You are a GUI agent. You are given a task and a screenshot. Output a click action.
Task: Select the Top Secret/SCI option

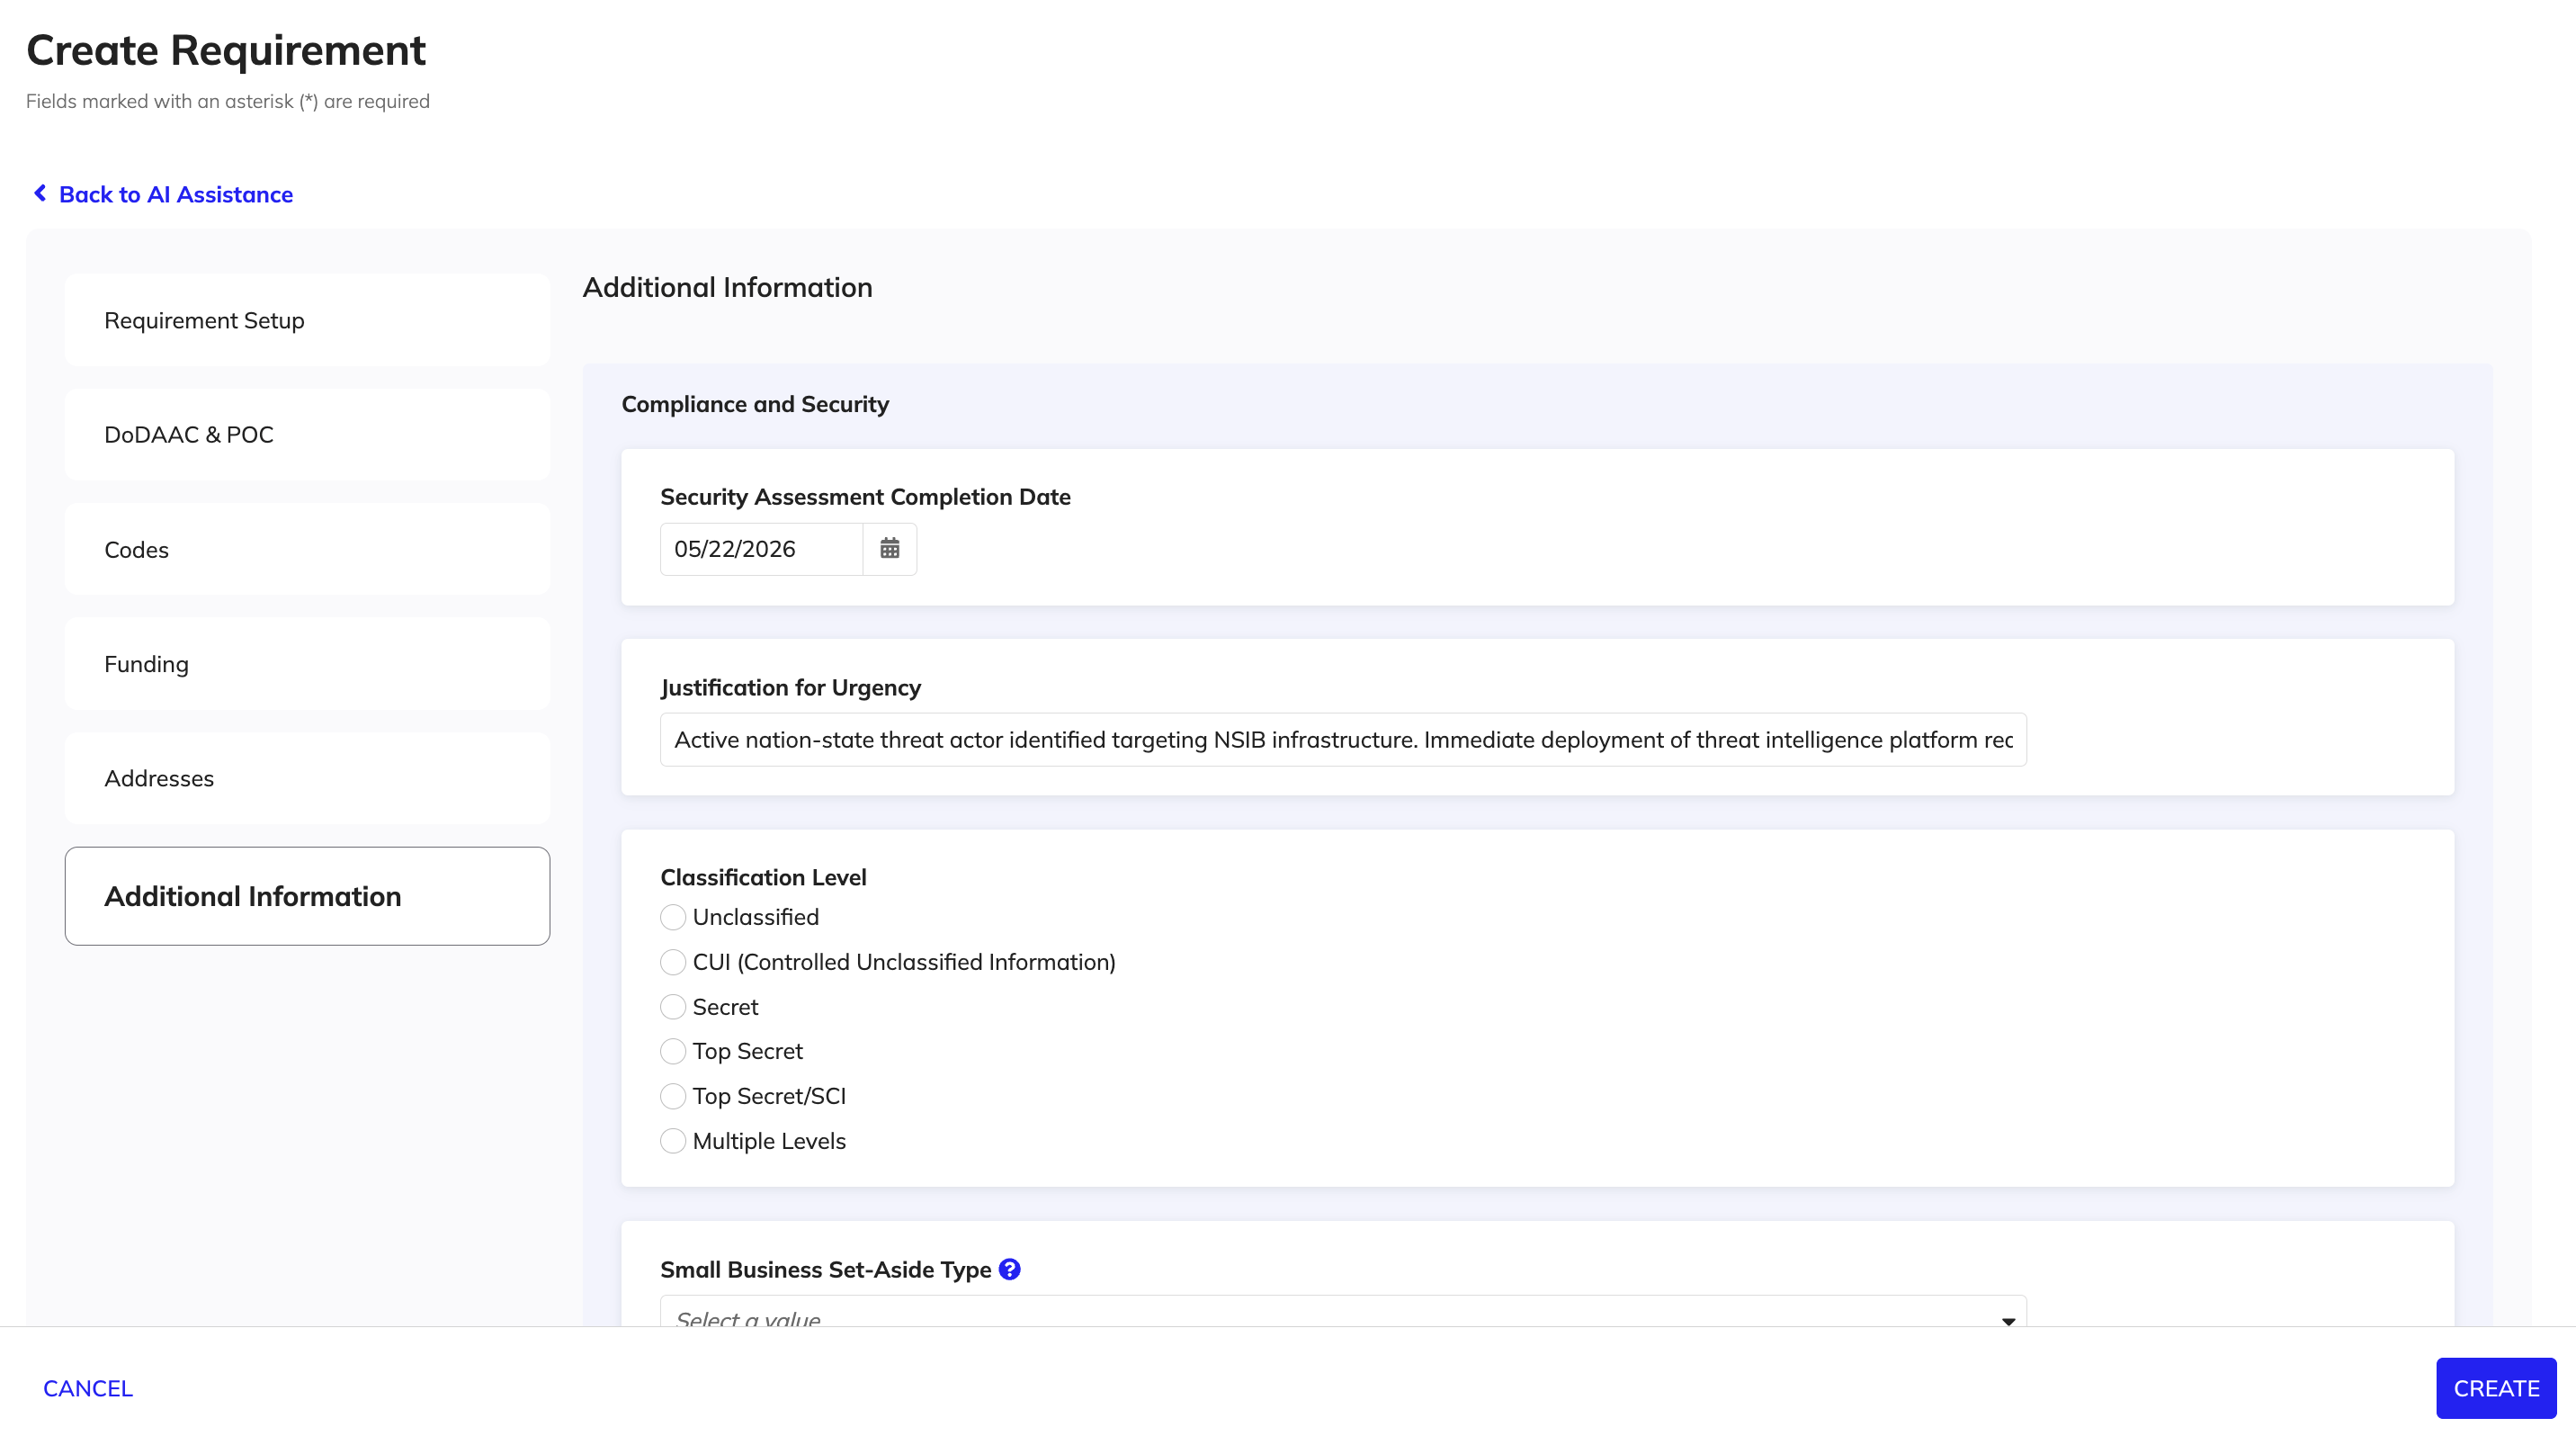(673, 1096)
